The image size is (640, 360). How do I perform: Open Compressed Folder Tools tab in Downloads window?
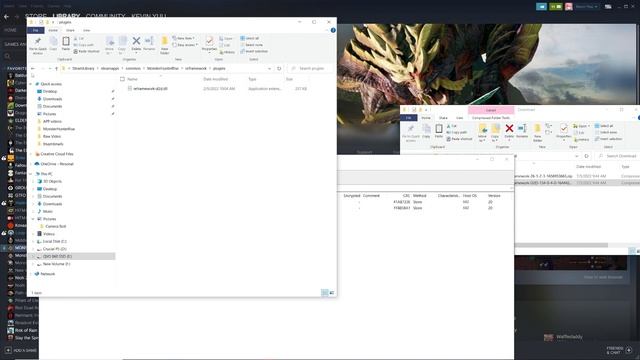point(491,118)
